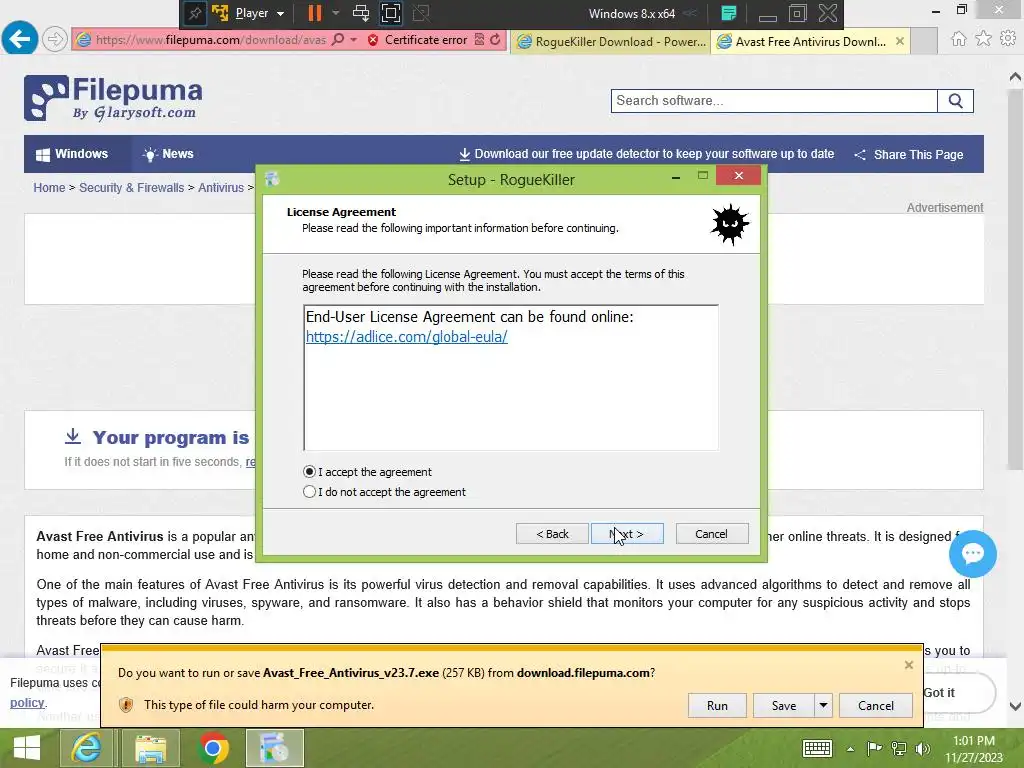This screenshot has width=1024, height=768.
Task: Expand the address bar autocomplete dropdown
Action: (353, 40)
